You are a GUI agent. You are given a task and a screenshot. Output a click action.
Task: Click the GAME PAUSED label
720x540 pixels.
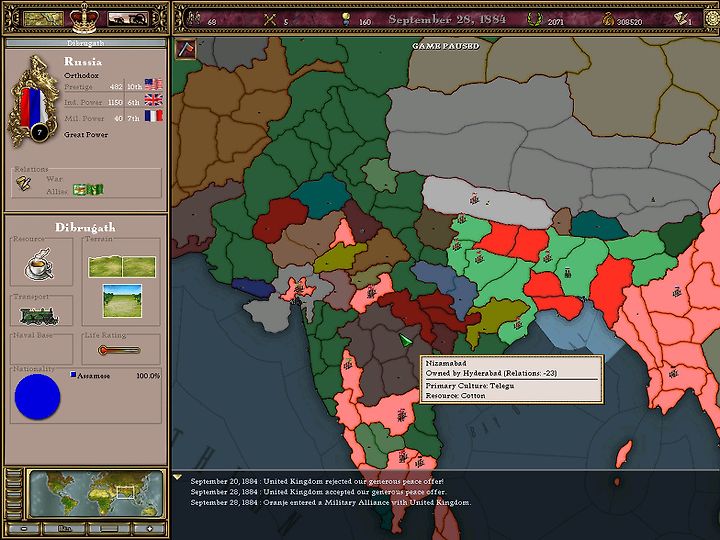pos(445,46)
